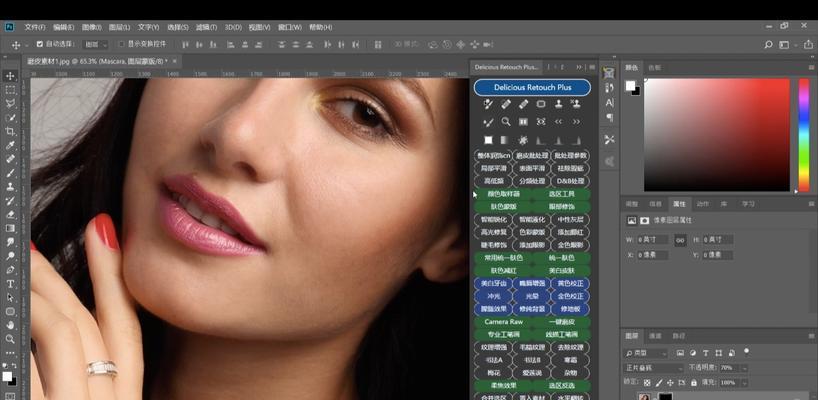Click the double right chevron in Retouch panel
The height and width of the screenshot is (400, 818).
(576, 122)
